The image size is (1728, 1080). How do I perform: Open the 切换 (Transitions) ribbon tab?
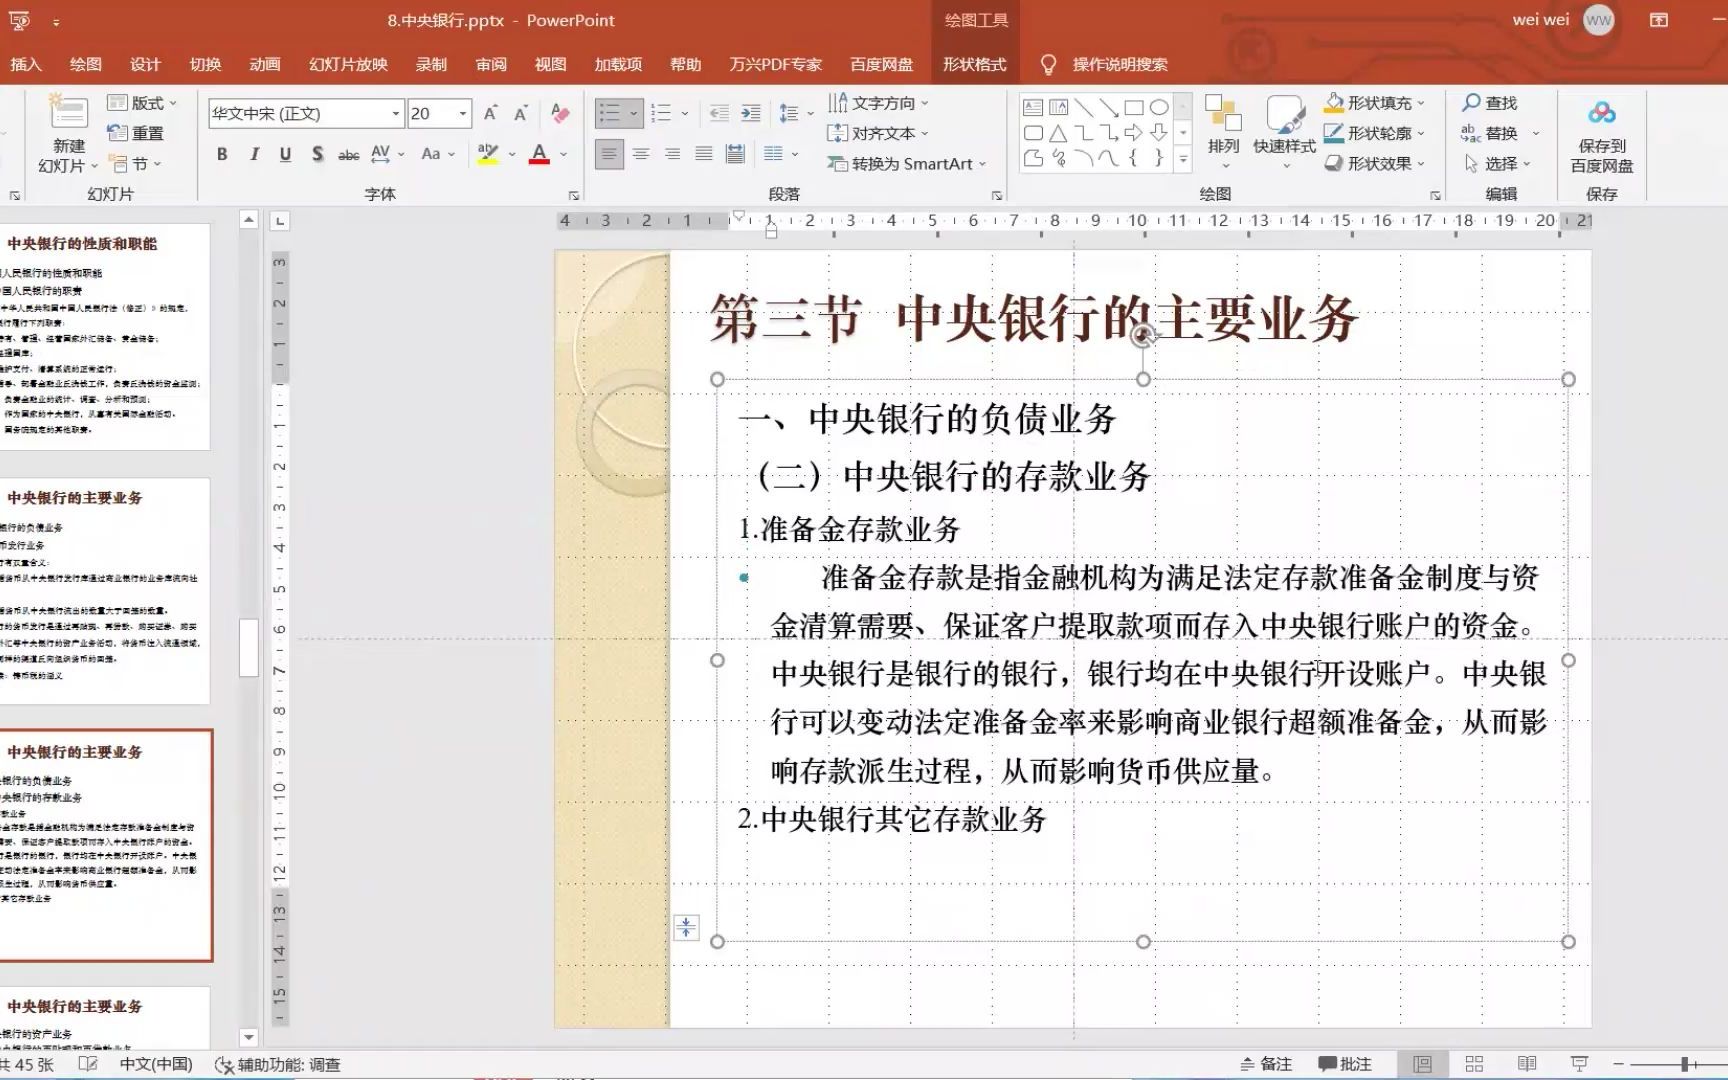206,64
